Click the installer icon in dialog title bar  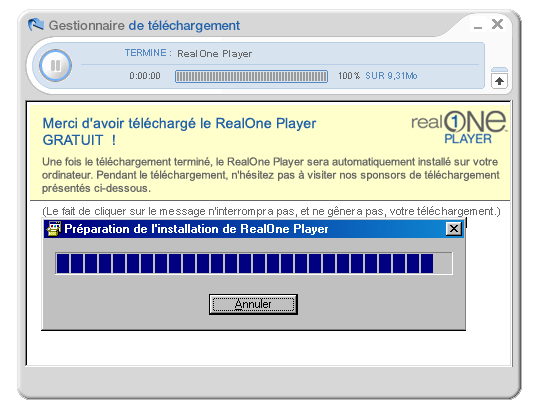coord(54,229)
